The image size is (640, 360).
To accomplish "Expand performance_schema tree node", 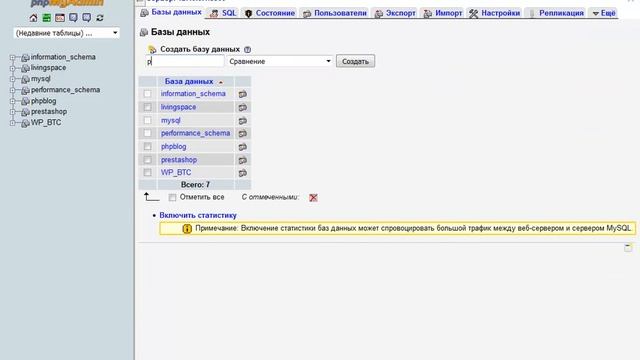I will pyautogui.click(x=12, y=90).
